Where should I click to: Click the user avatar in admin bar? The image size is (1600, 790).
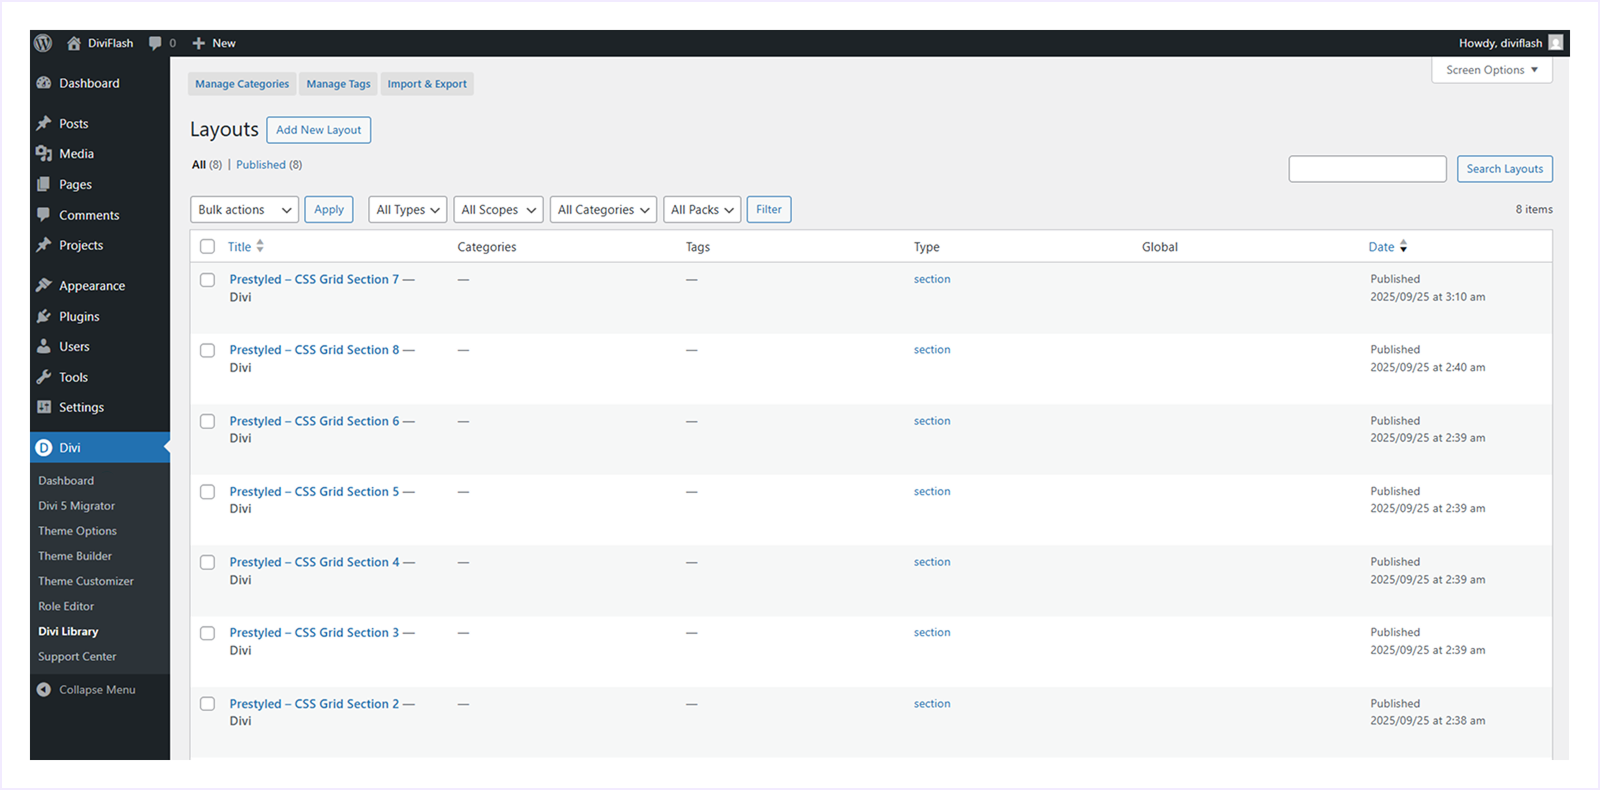click(1555, 43)
